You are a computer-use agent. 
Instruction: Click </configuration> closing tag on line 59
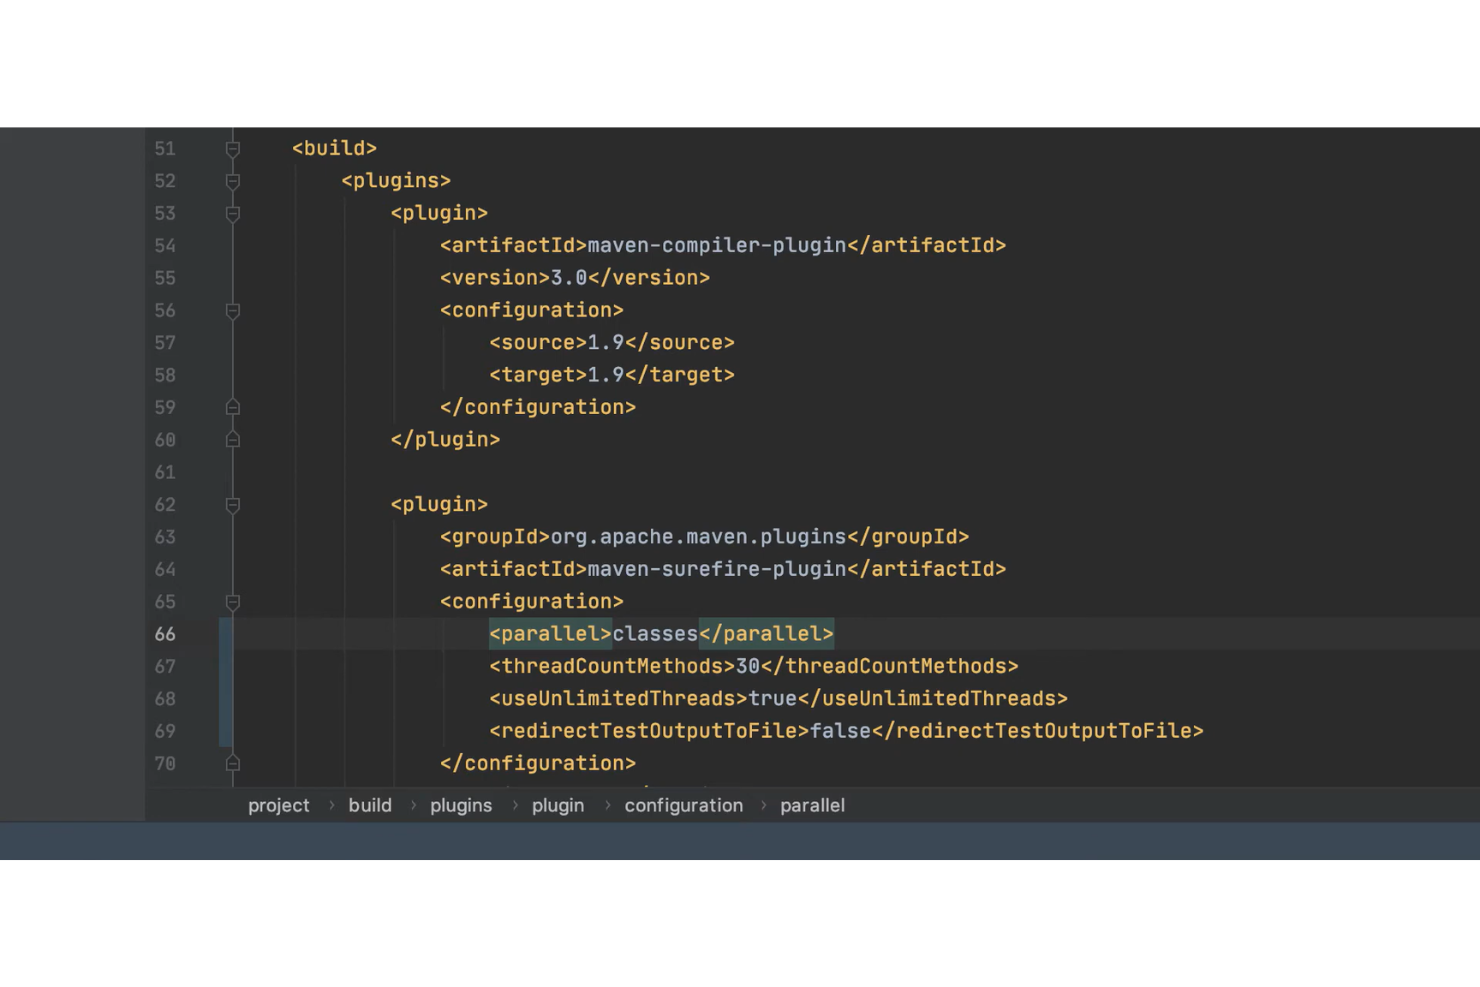[x=538, y=407]
